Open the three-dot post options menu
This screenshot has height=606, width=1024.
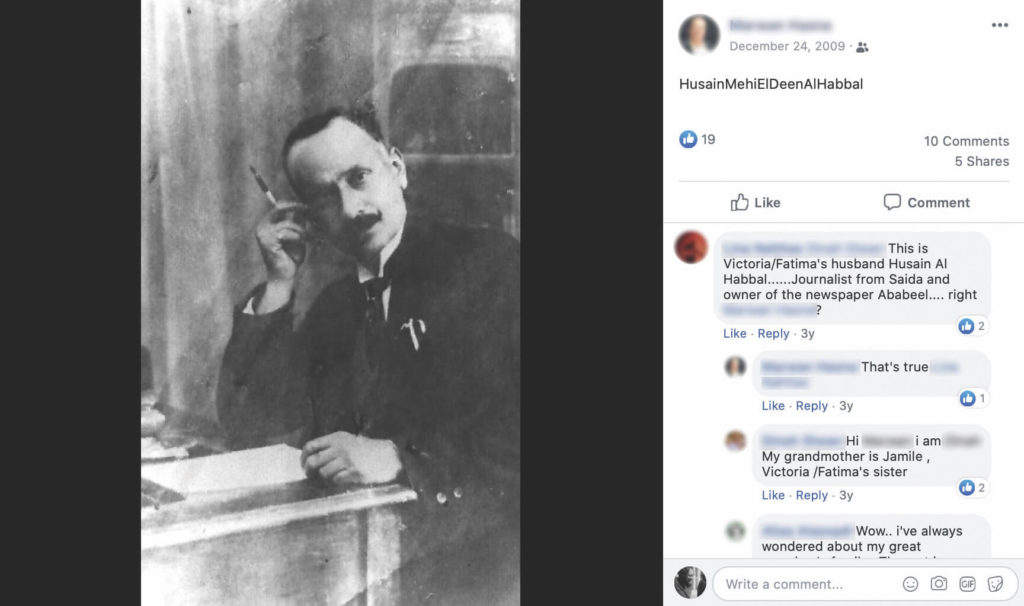point(999,25)
